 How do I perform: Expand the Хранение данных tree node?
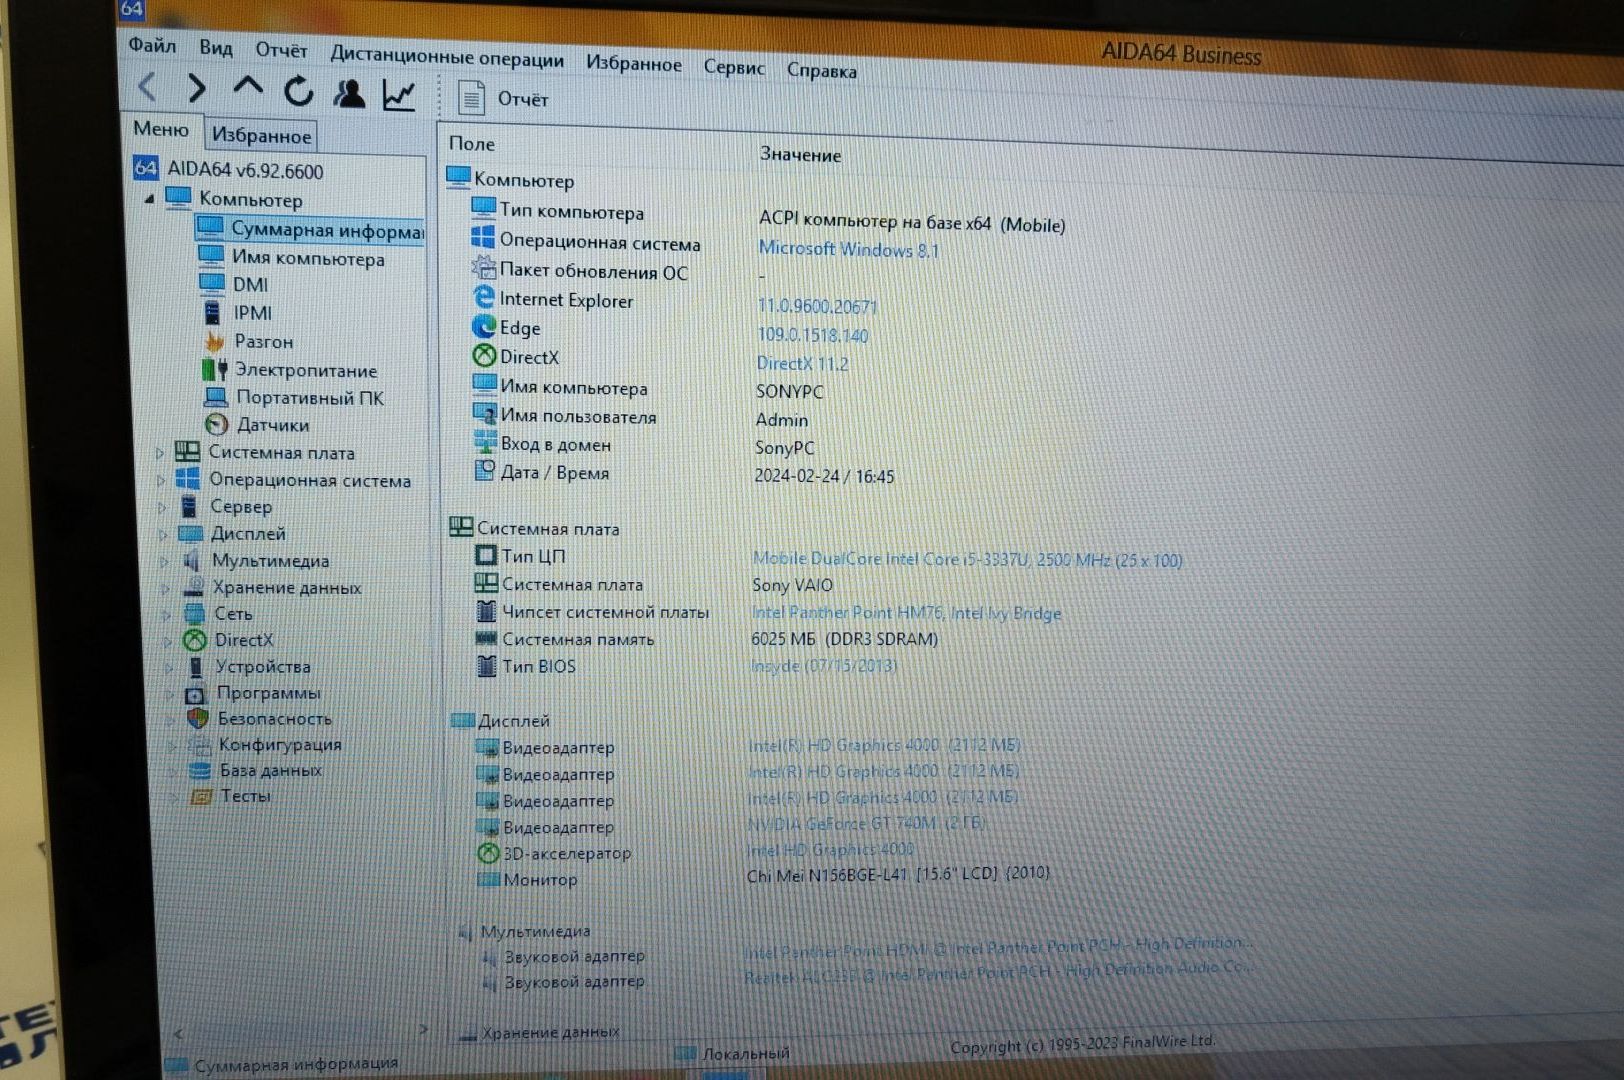165,588
